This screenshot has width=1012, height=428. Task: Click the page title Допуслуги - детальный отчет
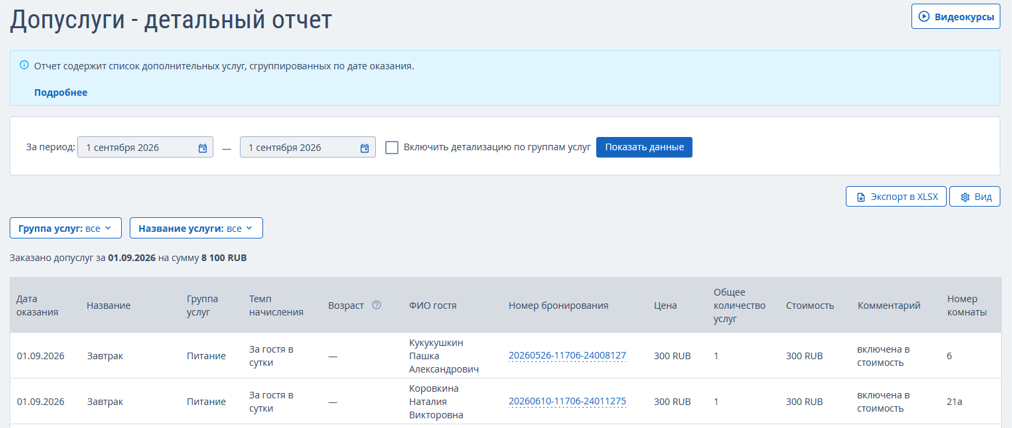pyautogui.click(x=170, y=21)
